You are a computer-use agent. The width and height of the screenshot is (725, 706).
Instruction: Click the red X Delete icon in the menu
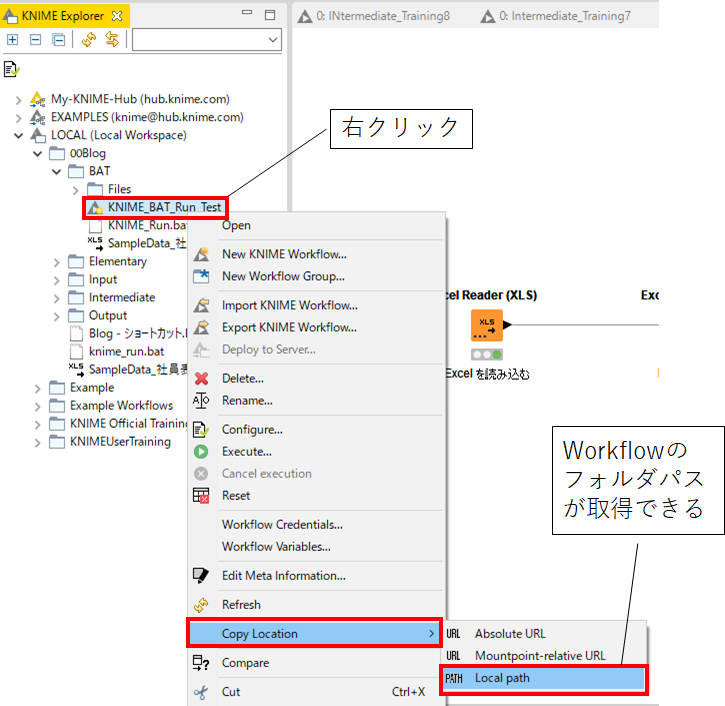(x=201, y=379)
